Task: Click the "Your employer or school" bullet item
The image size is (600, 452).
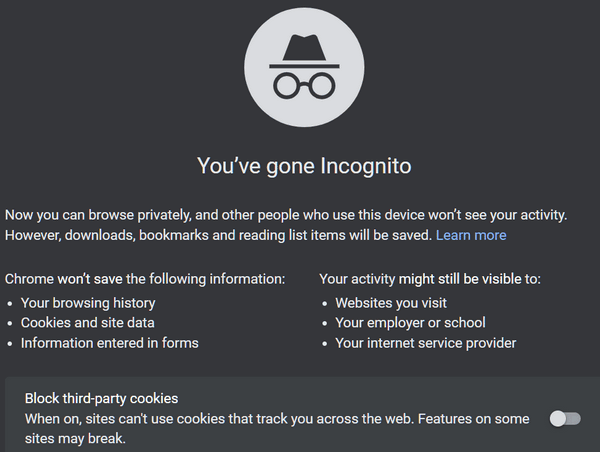Action: [x=410, y=323]
